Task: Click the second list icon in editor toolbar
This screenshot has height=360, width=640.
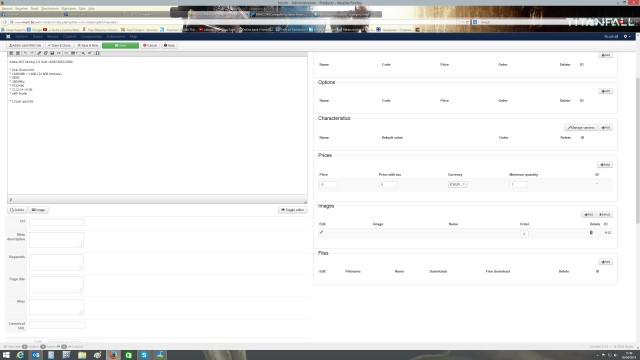Action: coord(18,53)
